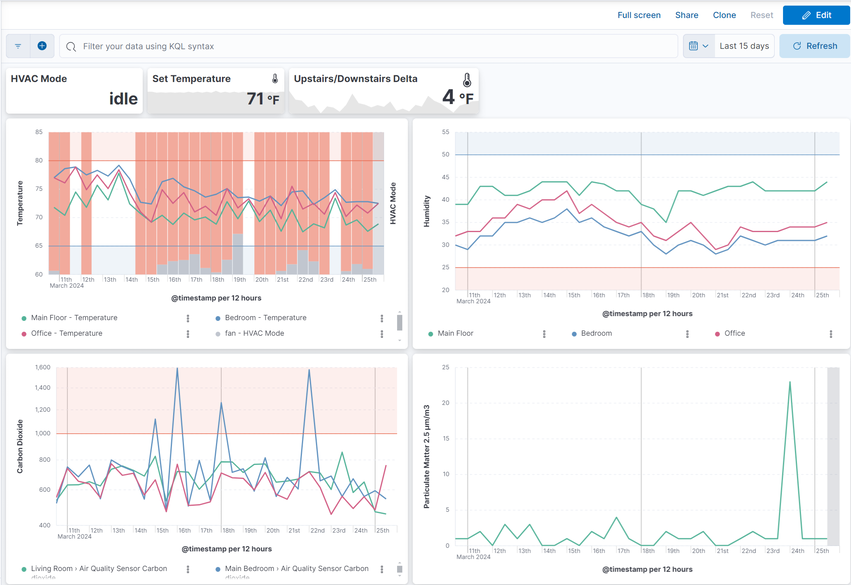Screen dimensions: 851x585
Task: Click the Edit dashboard button
Action: tap(816, 15)
